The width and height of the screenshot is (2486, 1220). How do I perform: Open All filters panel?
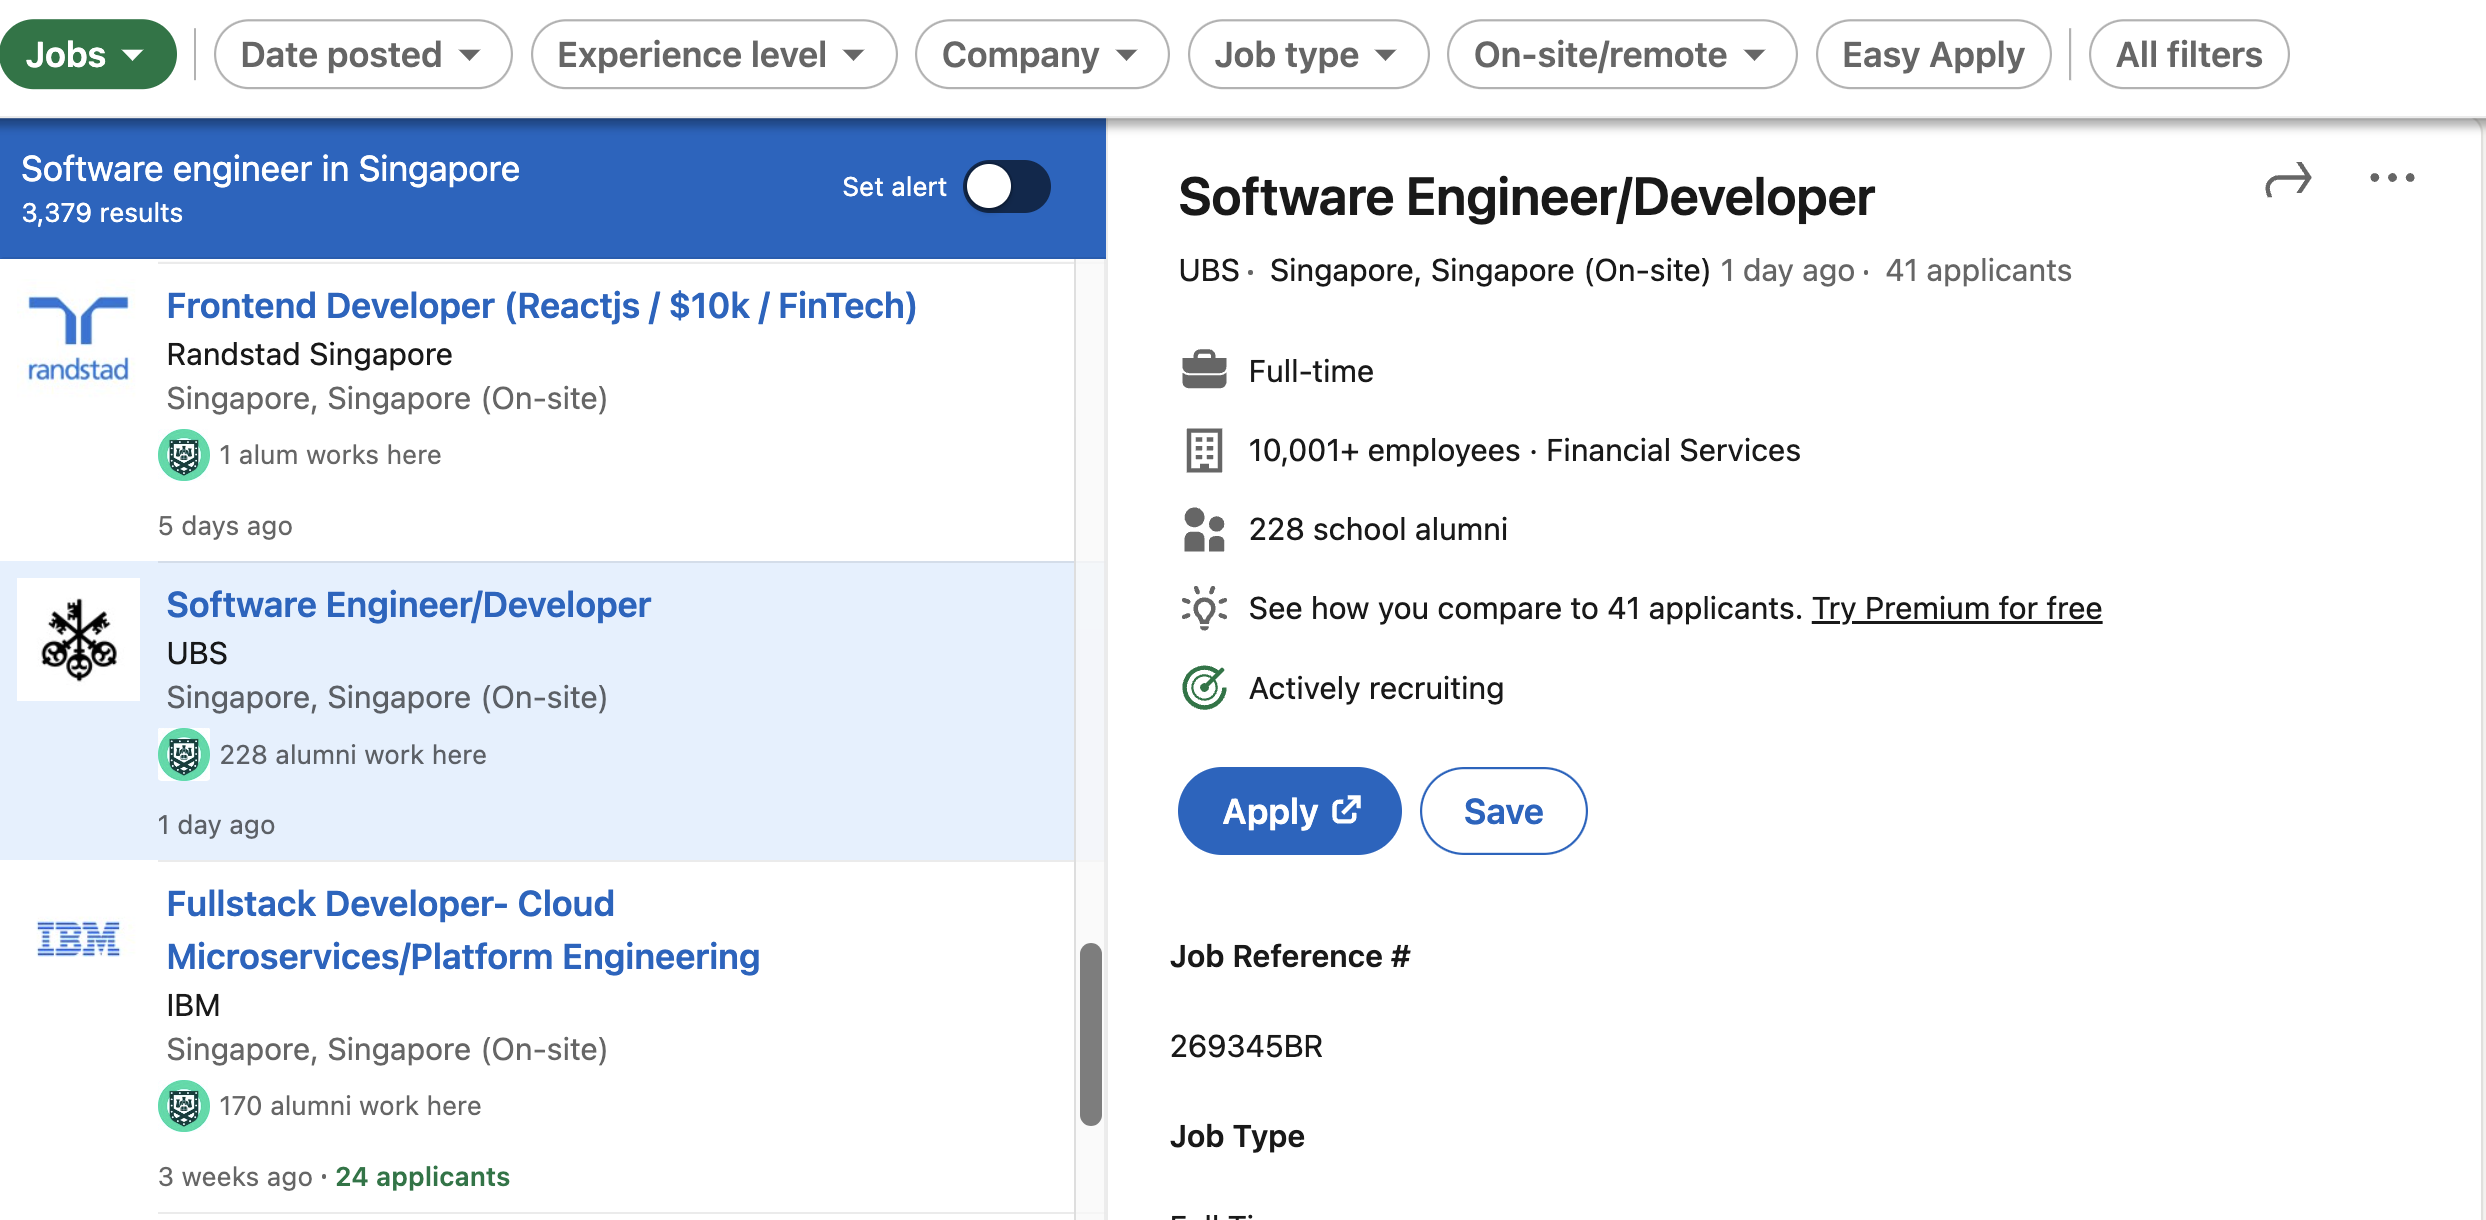click(x=2188, y=55)
